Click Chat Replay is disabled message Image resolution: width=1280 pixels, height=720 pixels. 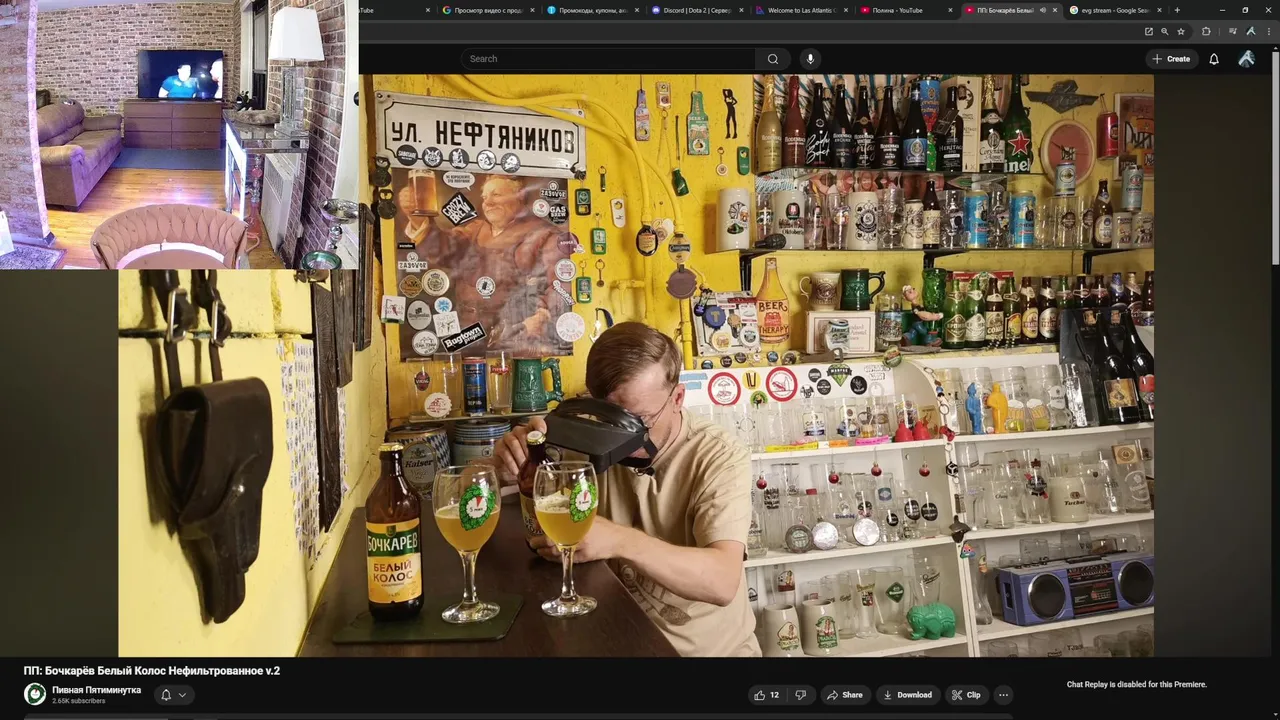click(1137, 685)
